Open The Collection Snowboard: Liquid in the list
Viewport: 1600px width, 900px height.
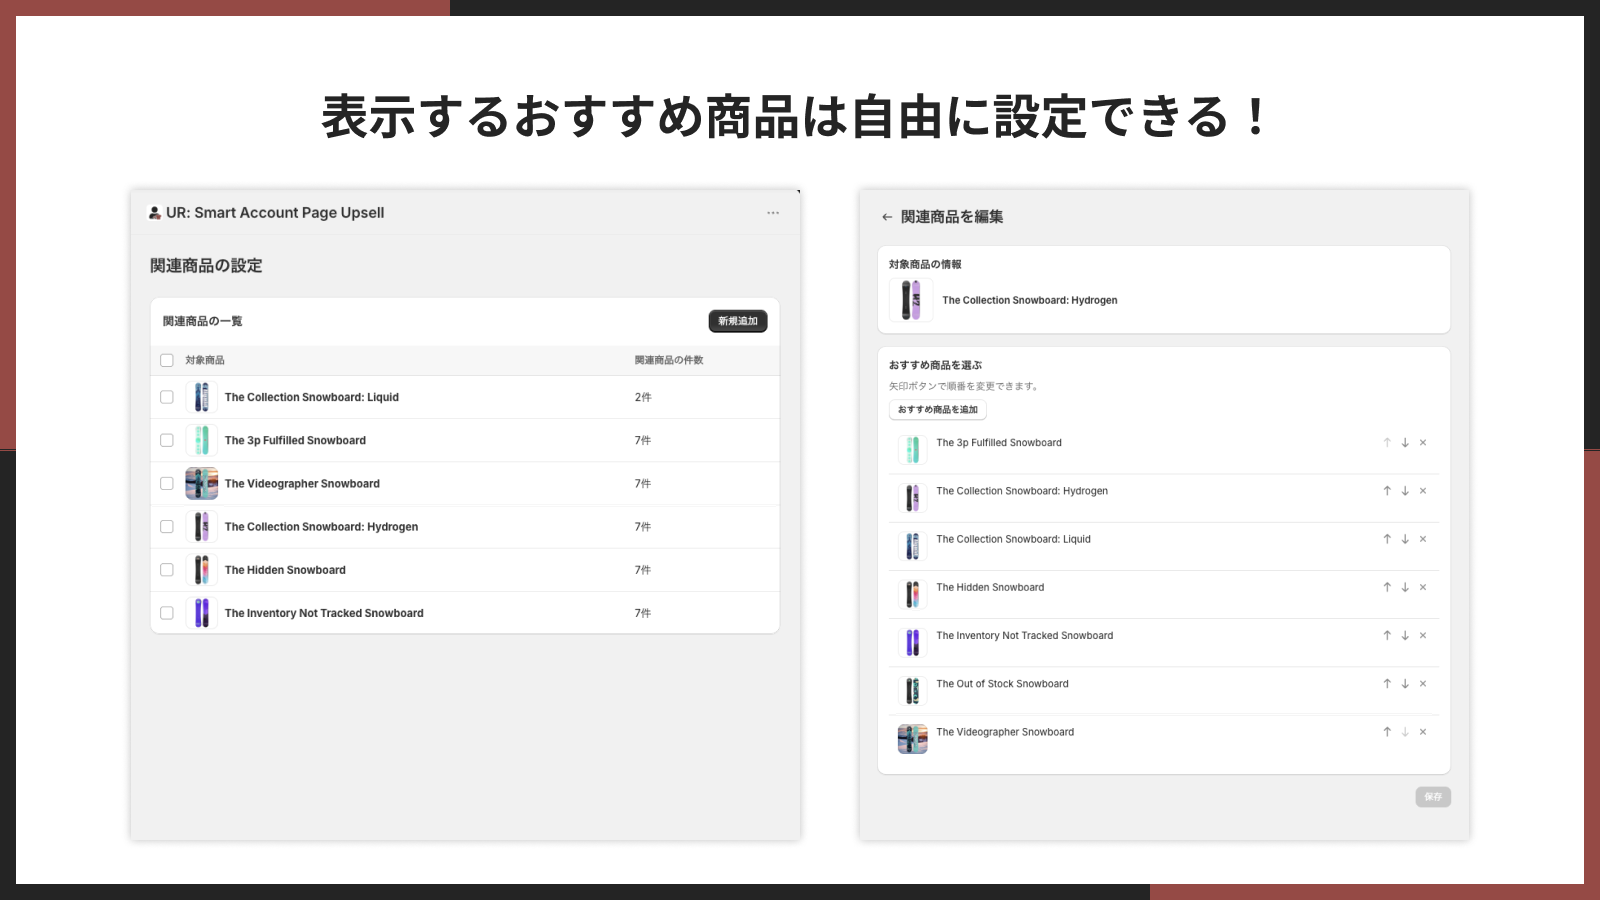point(465,397)
